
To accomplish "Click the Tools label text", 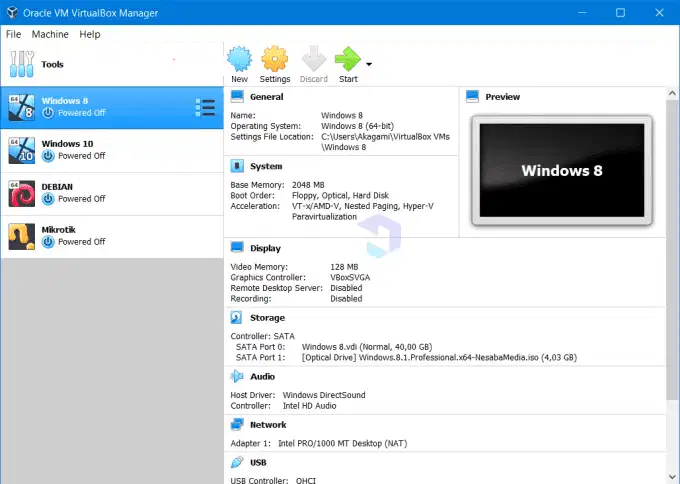I will point(52,64).
